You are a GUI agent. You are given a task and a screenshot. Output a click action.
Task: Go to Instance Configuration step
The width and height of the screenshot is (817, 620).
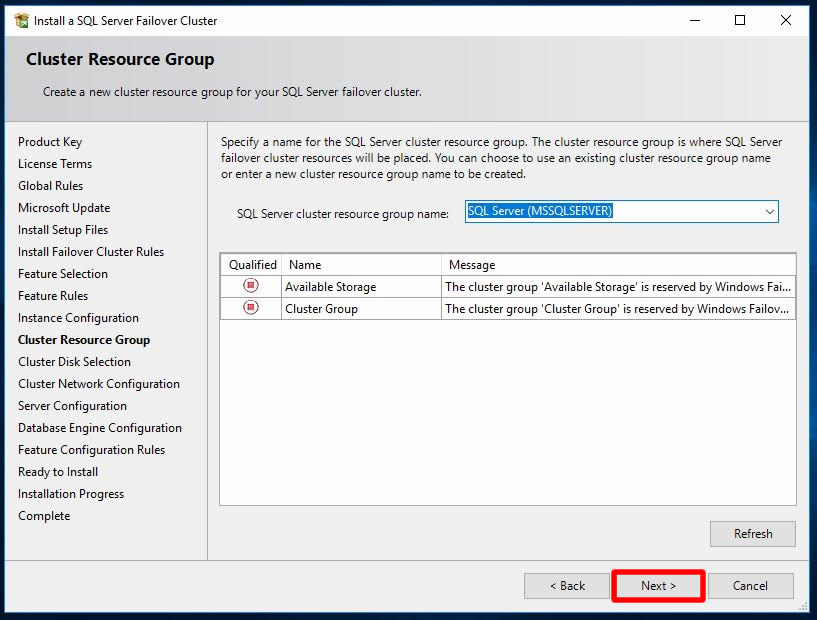coord(78,318)
